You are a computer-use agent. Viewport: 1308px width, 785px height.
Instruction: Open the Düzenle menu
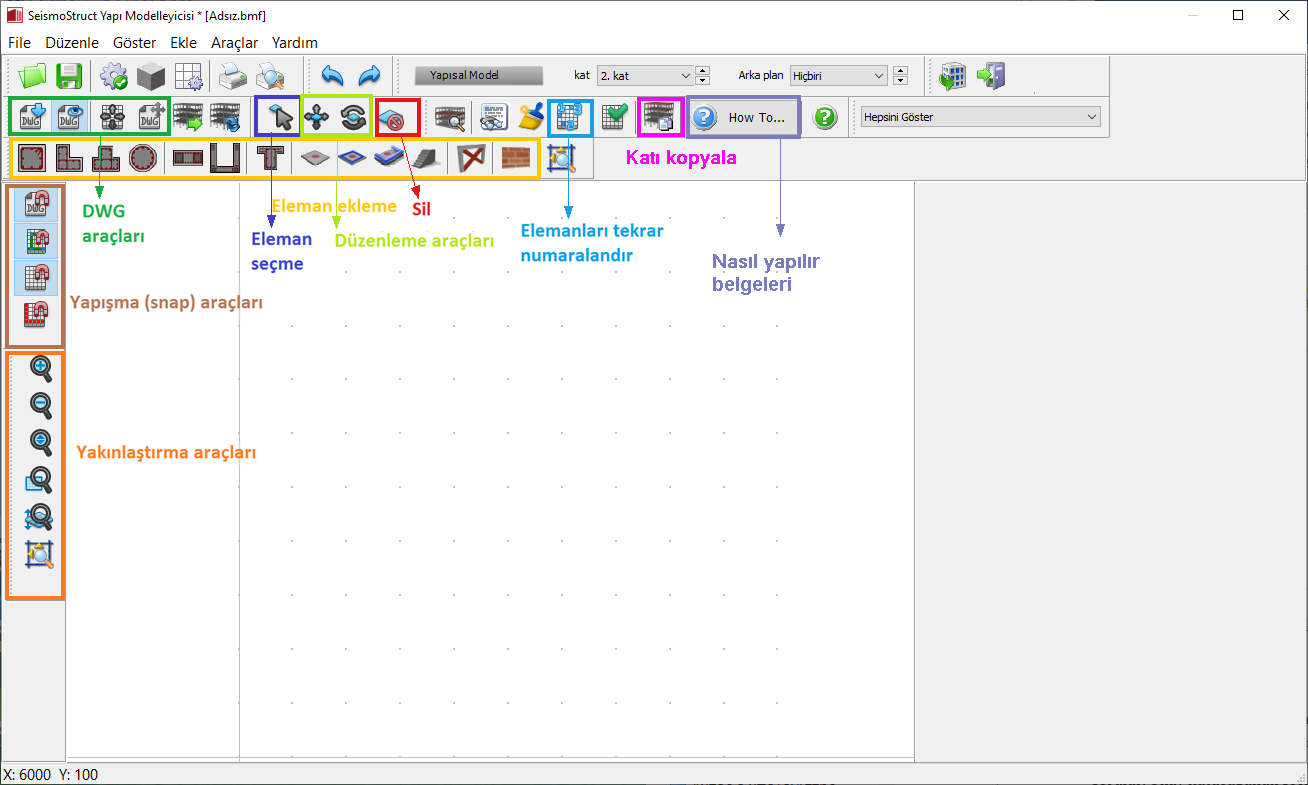pyautogui.click(x=72, y=43)
